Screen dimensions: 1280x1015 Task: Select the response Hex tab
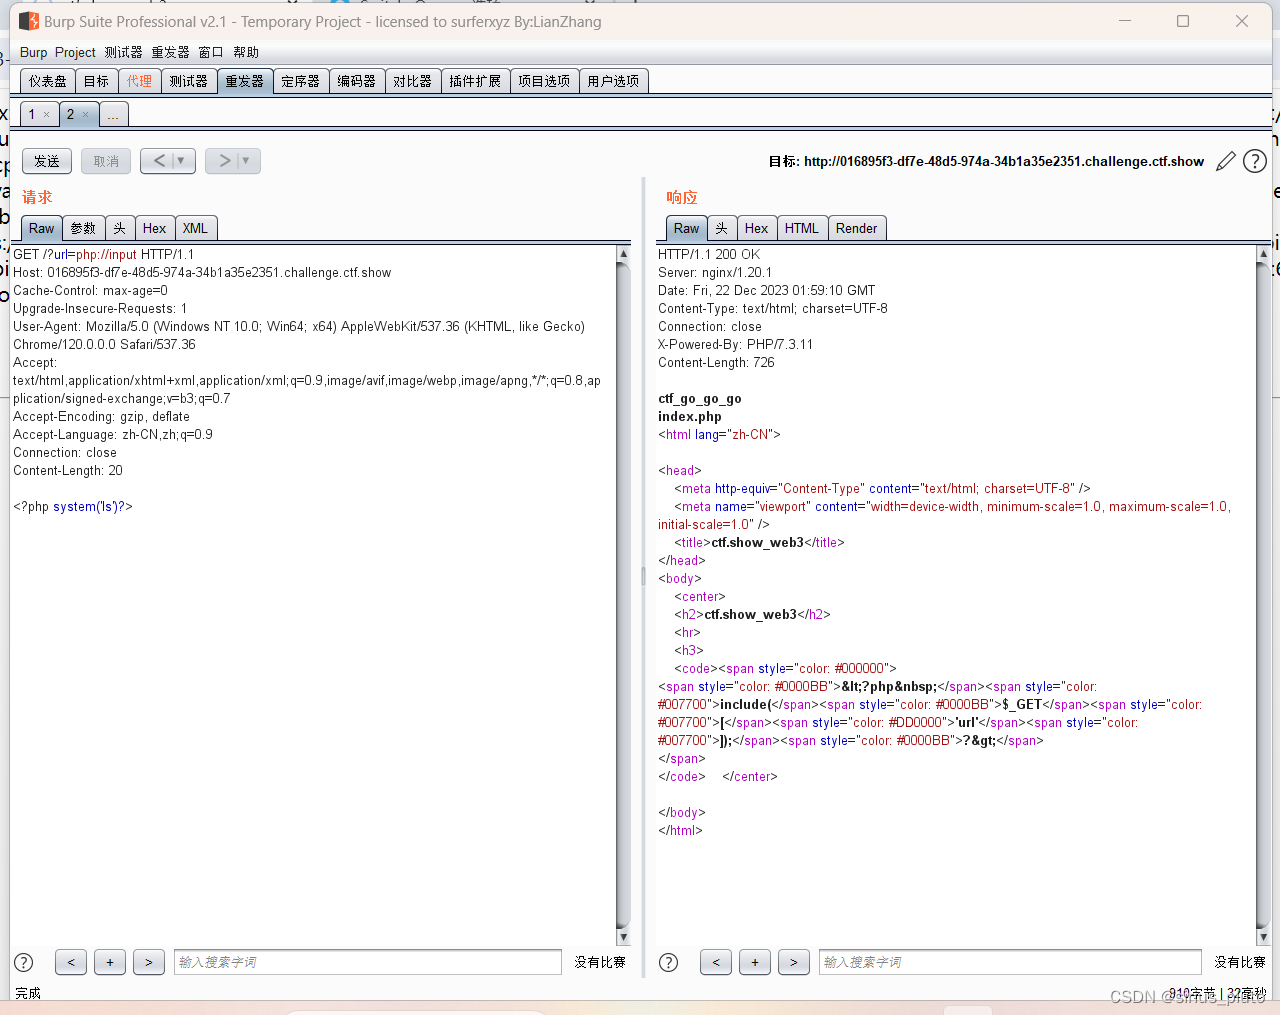pos(757,228)
